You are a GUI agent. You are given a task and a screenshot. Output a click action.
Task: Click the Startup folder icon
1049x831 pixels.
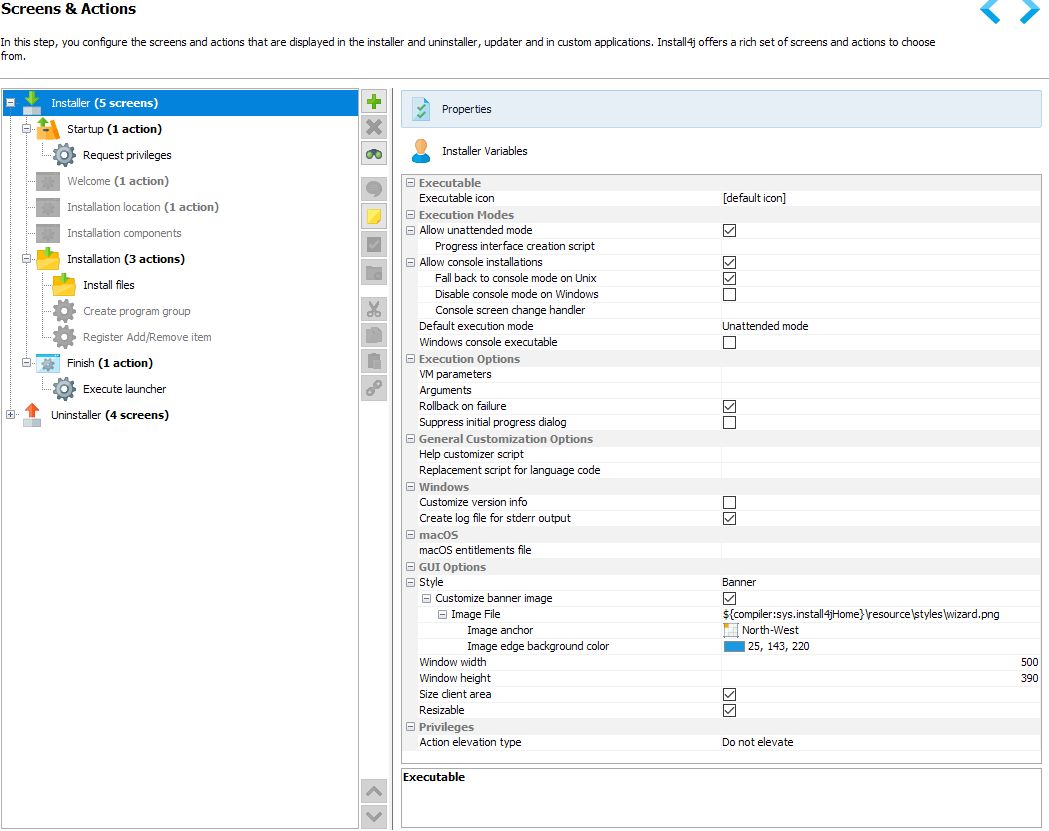pos(47,128)
